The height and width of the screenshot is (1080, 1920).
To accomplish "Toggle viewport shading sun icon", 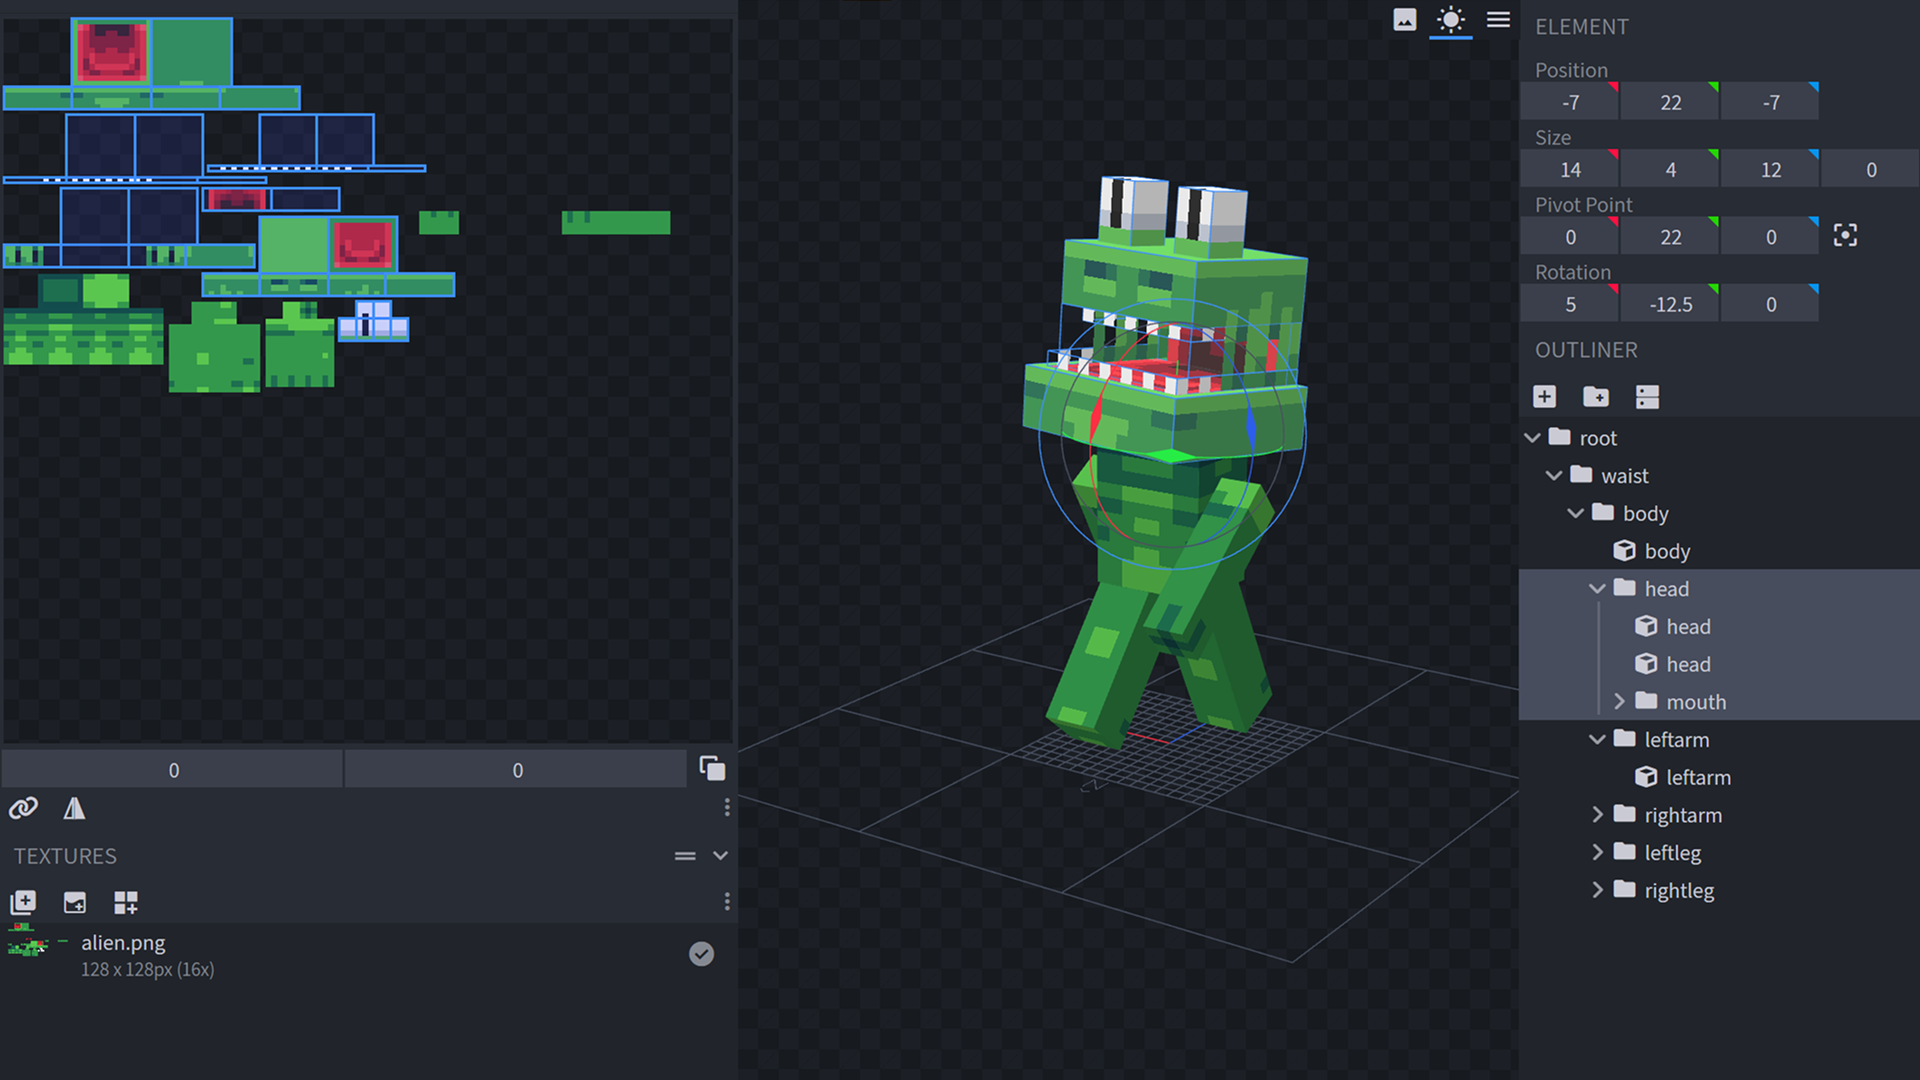I will [1450, 20].
